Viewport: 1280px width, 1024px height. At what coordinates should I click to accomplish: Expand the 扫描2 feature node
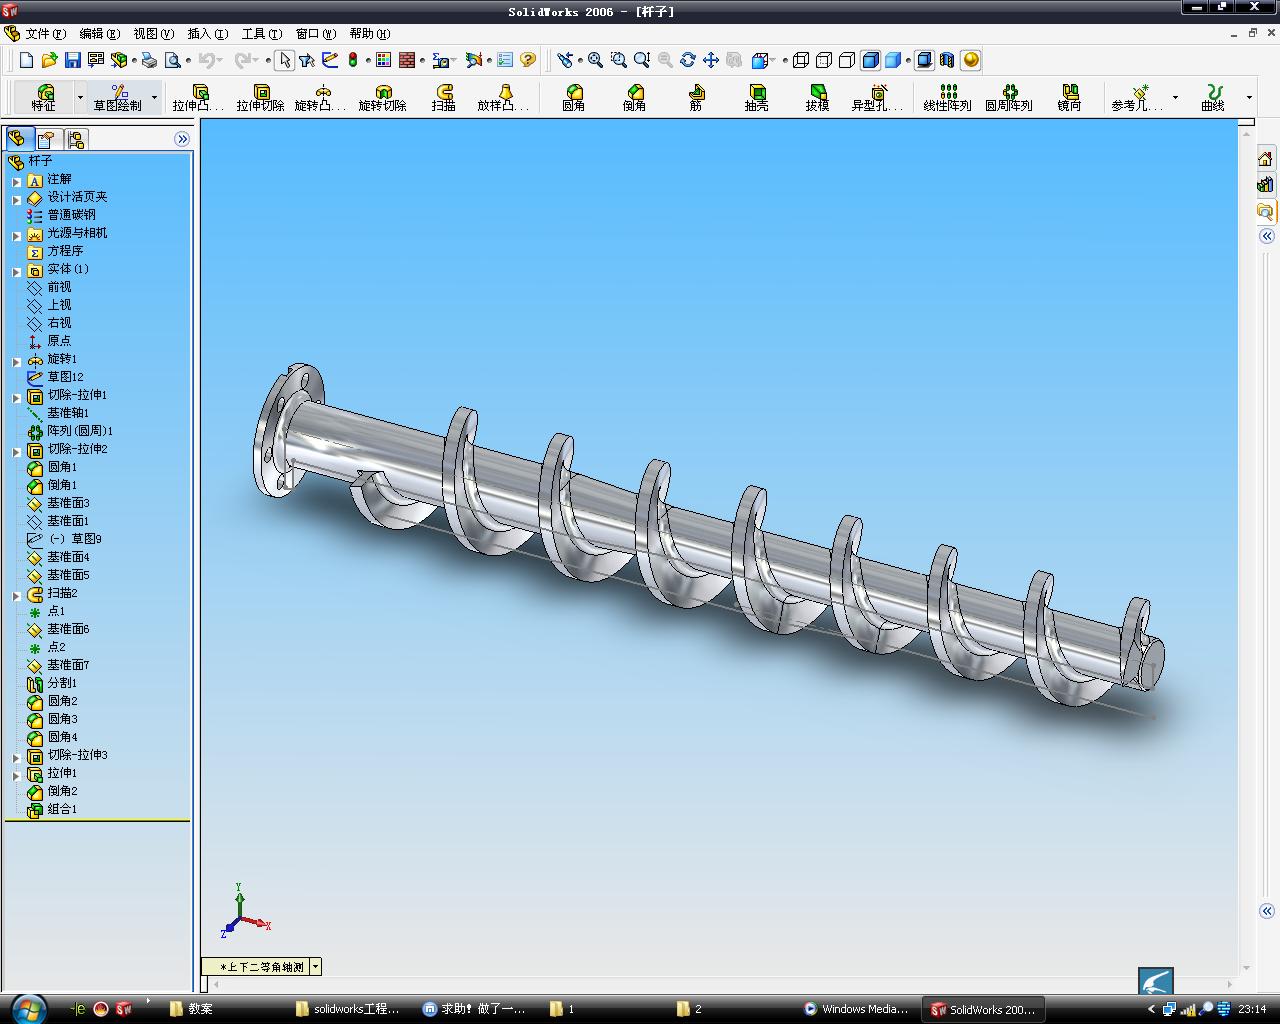click(x=17, y=596)
